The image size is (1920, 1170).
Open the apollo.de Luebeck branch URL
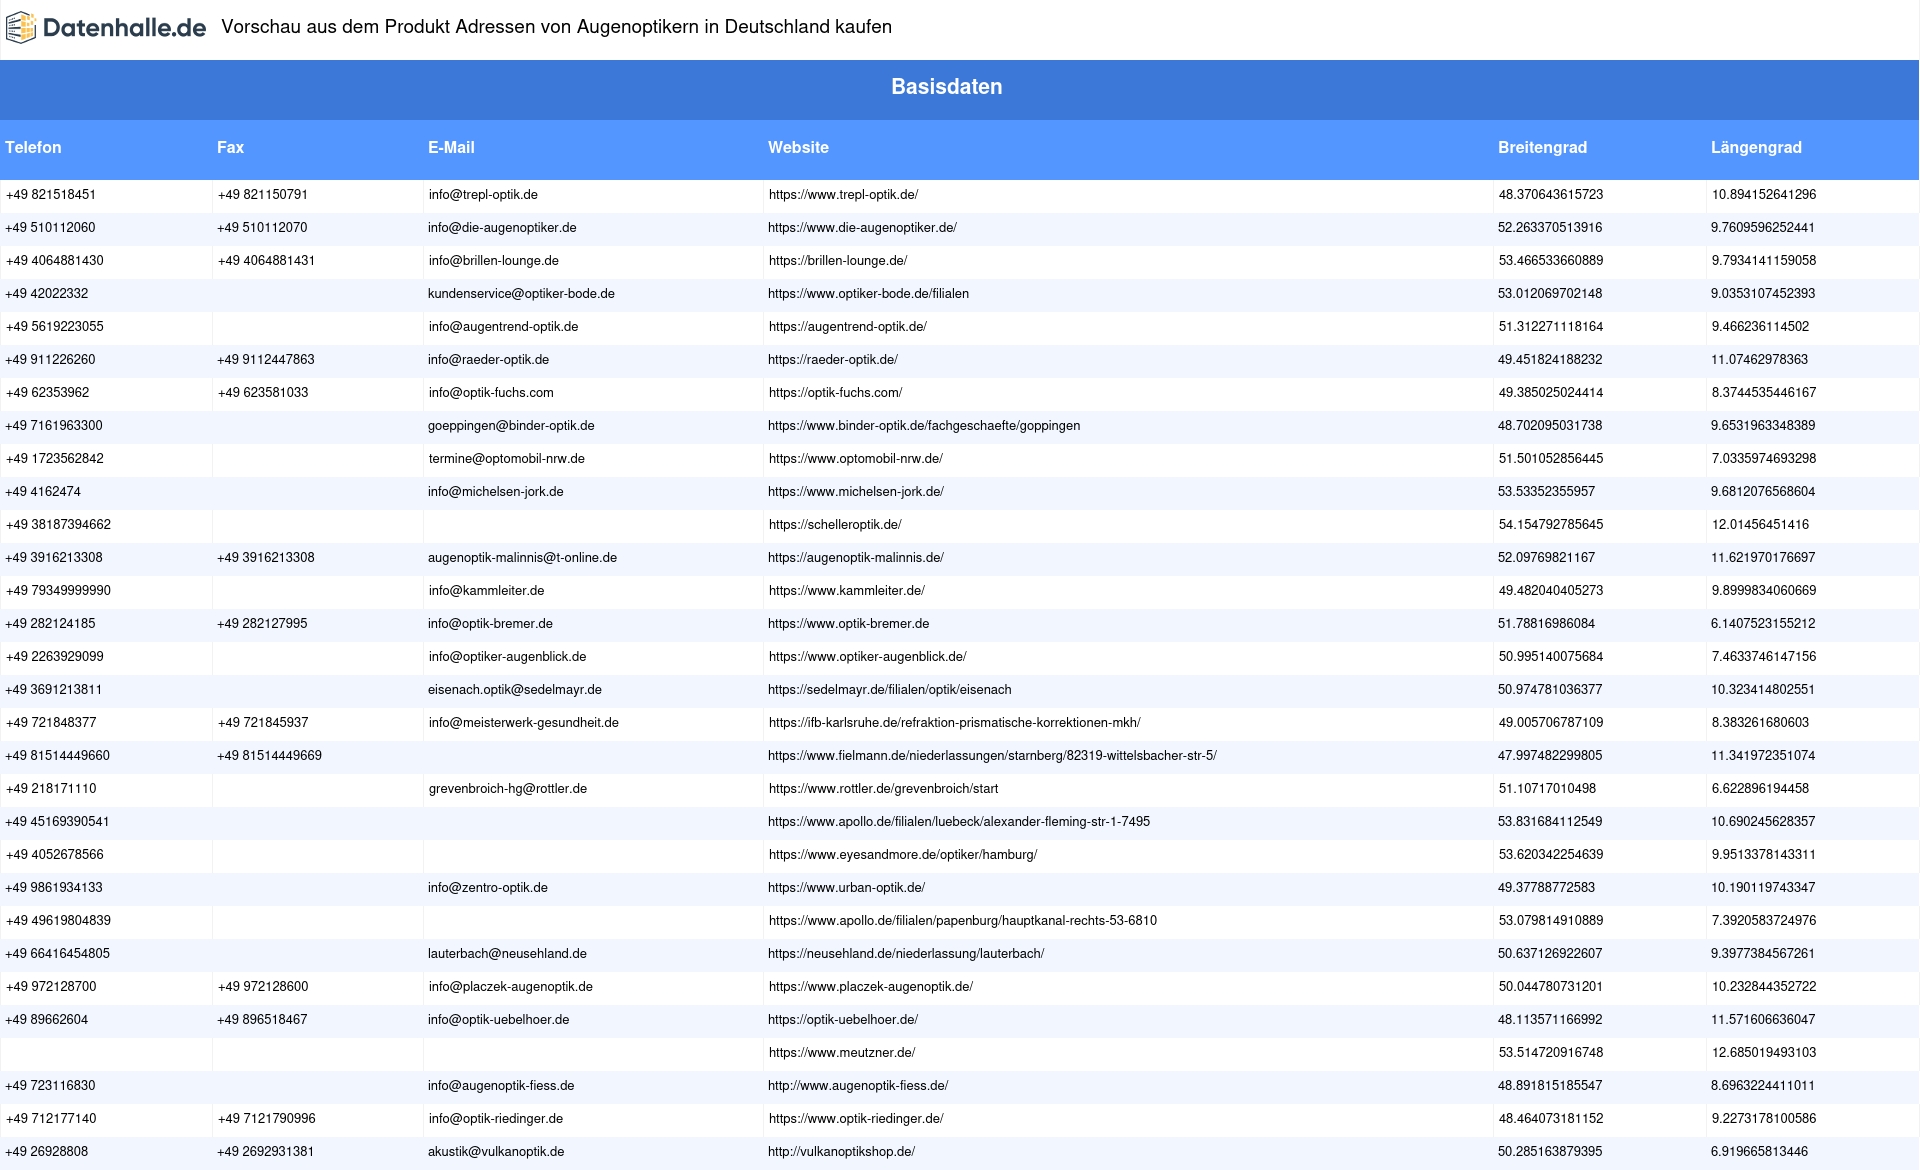click(x=959, y=822)
